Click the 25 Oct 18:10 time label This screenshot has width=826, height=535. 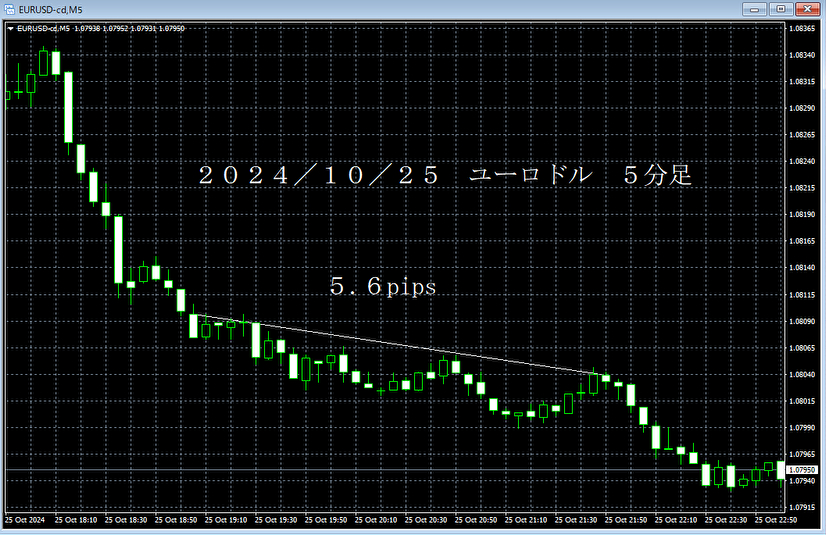click(x=76, y=520)
